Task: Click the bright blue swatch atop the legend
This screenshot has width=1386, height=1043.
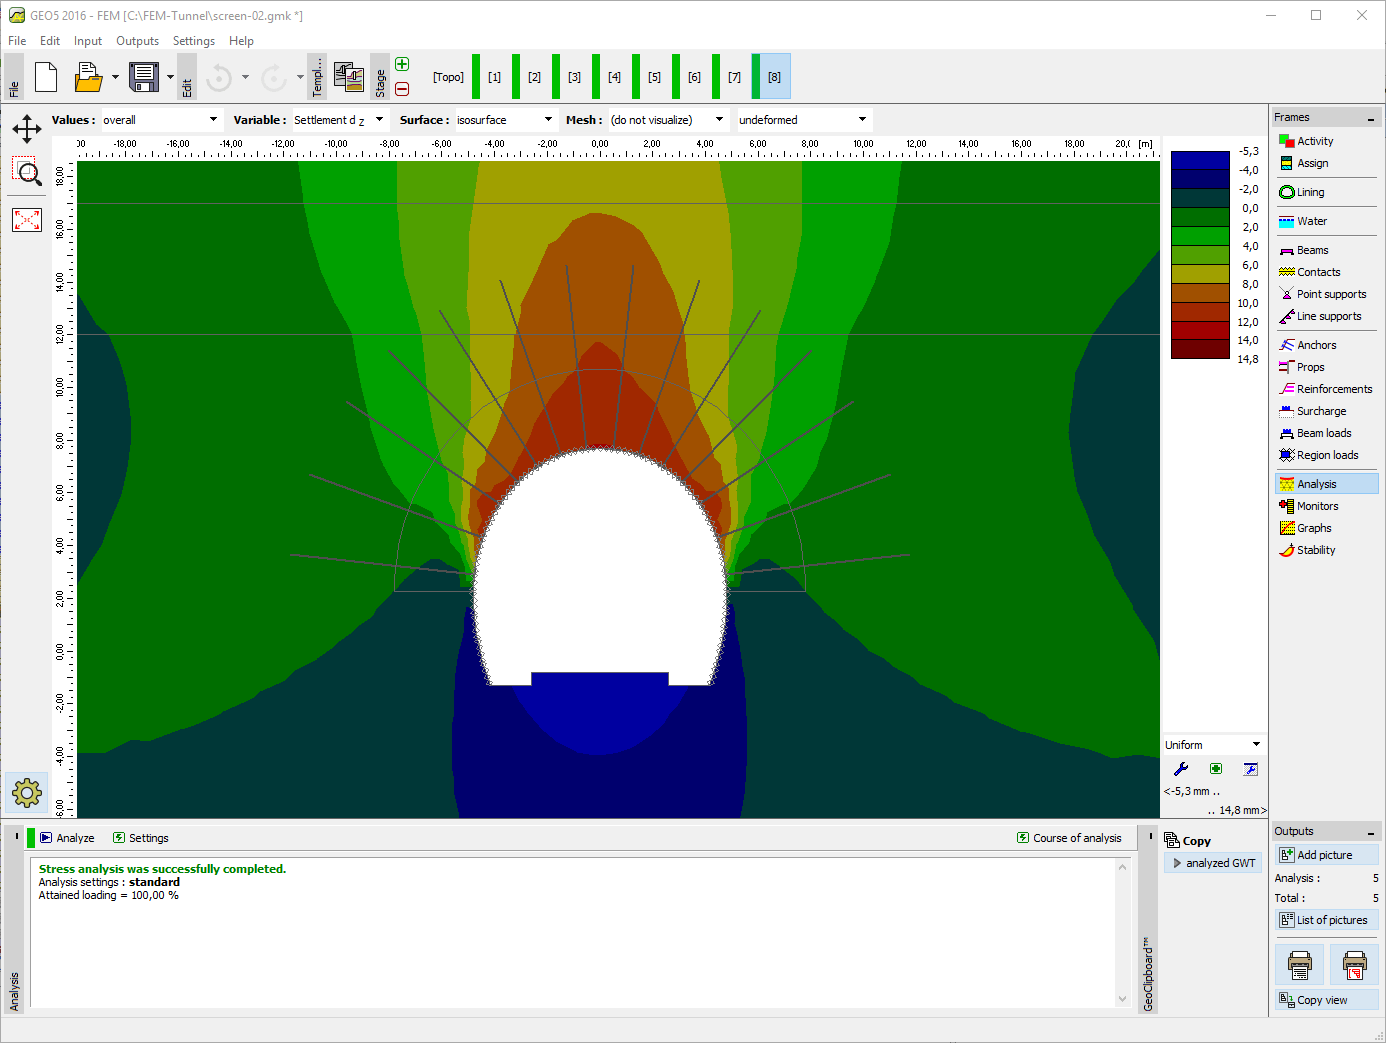Action: pyautogui.click(x=1200, y=160)
